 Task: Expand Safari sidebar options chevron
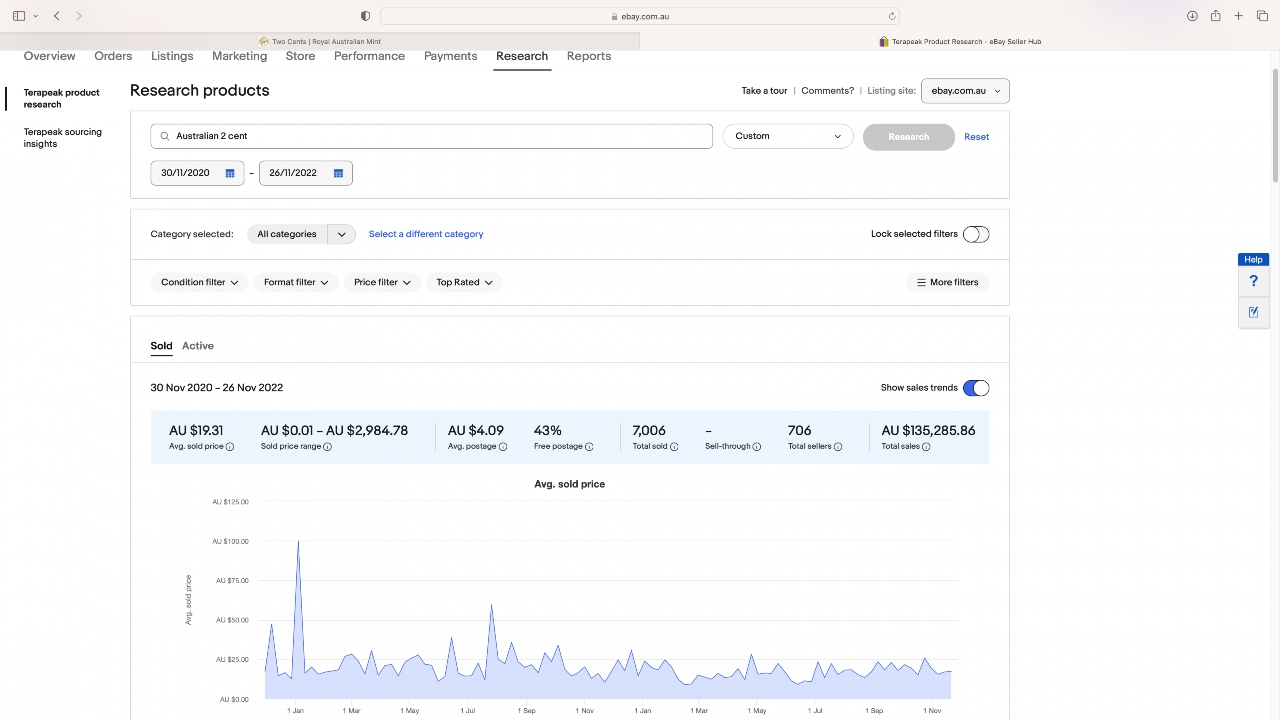(36, 16)
